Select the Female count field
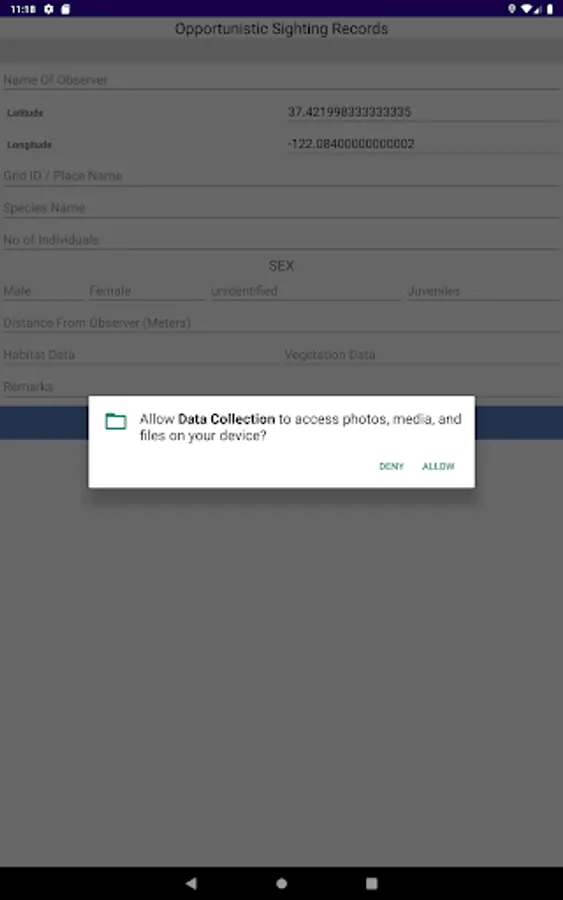This screenshot has height=900, width=563. click(146, 291)
